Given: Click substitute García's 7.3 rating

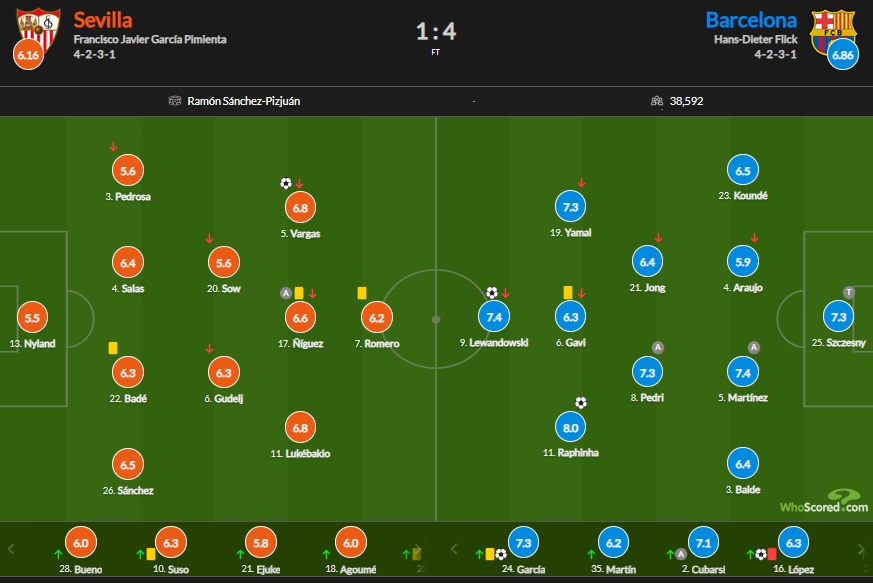Looking at the screenshot, I should tap(523, 543).
